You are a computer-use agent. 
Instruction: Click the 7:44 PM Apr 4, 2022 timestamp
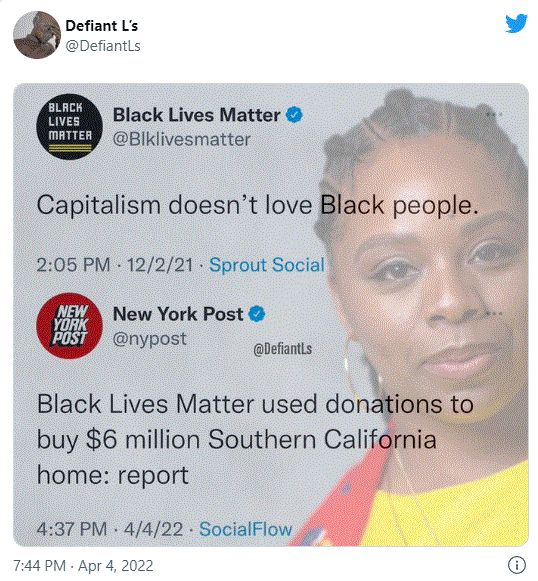coord(83,566)
